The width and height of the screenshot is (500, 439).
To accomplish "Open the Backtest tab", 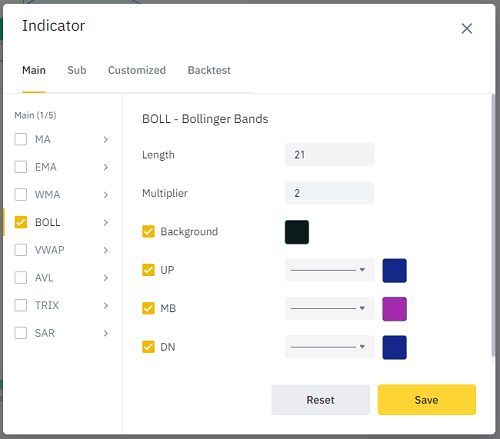I will (209, 70).
